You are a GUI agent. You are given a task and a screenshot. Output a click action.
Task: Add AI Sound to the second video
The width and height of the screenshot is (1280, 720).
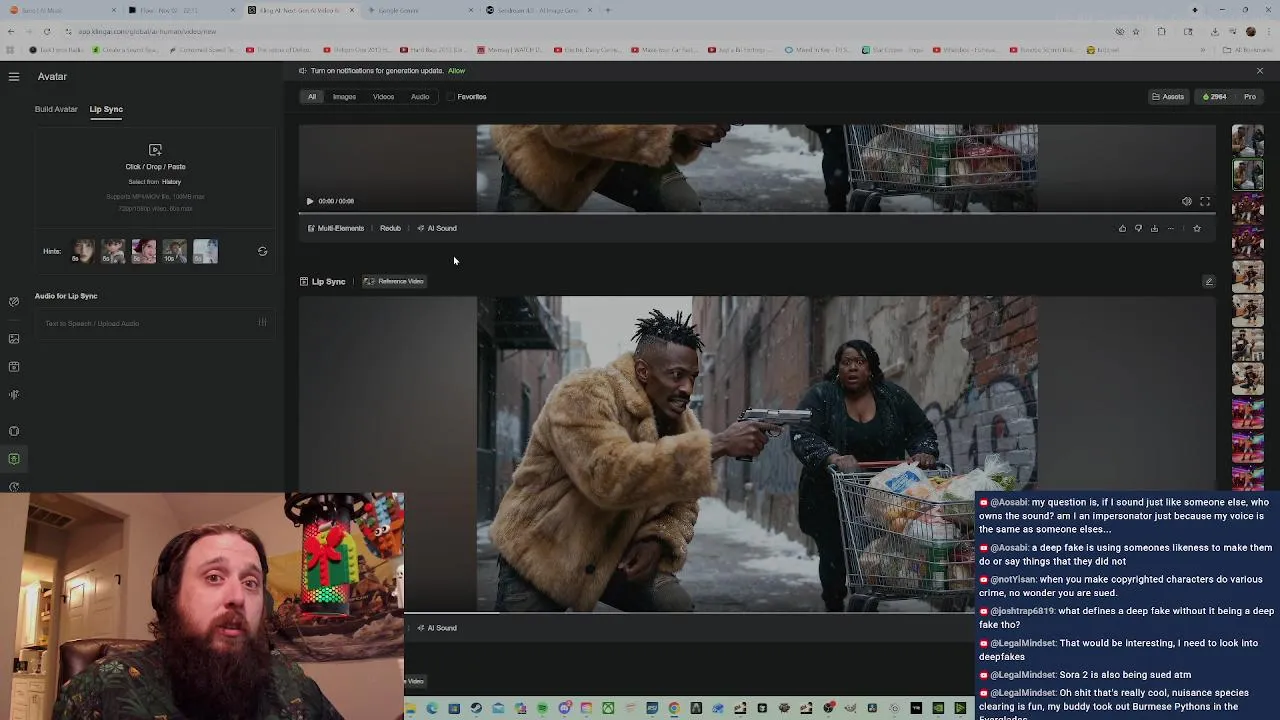[x=437, y=628]
